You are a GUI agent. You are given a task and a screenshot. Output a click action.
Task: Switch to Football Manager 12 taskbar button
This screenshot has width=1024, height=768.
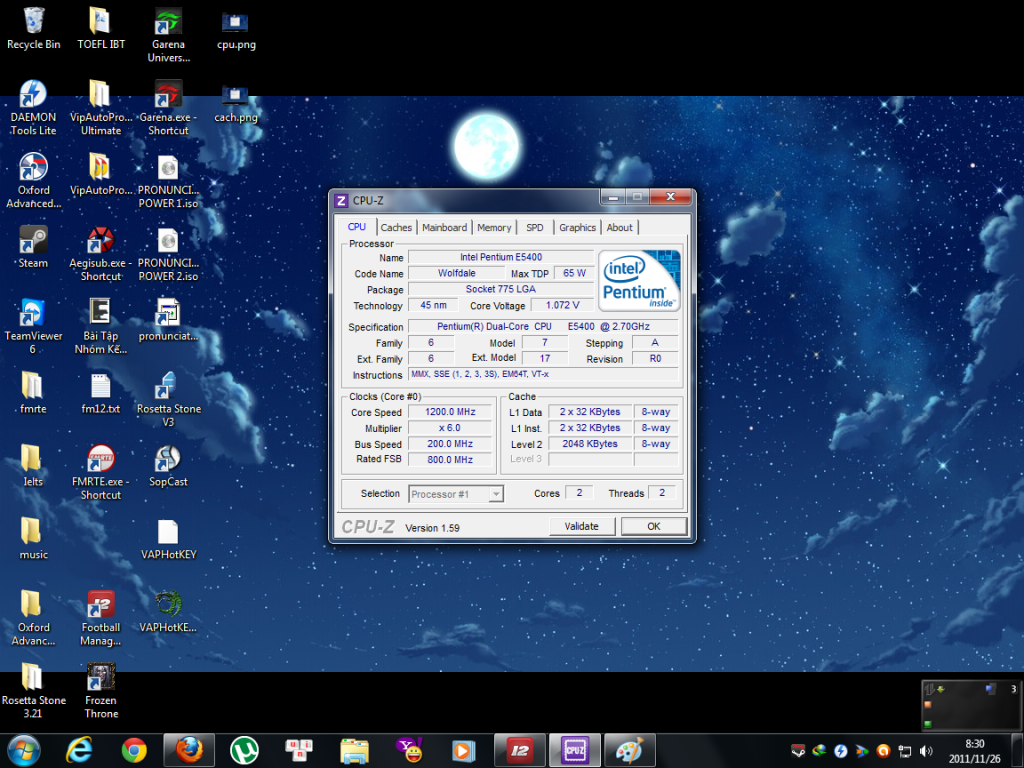tap(520, 750)
